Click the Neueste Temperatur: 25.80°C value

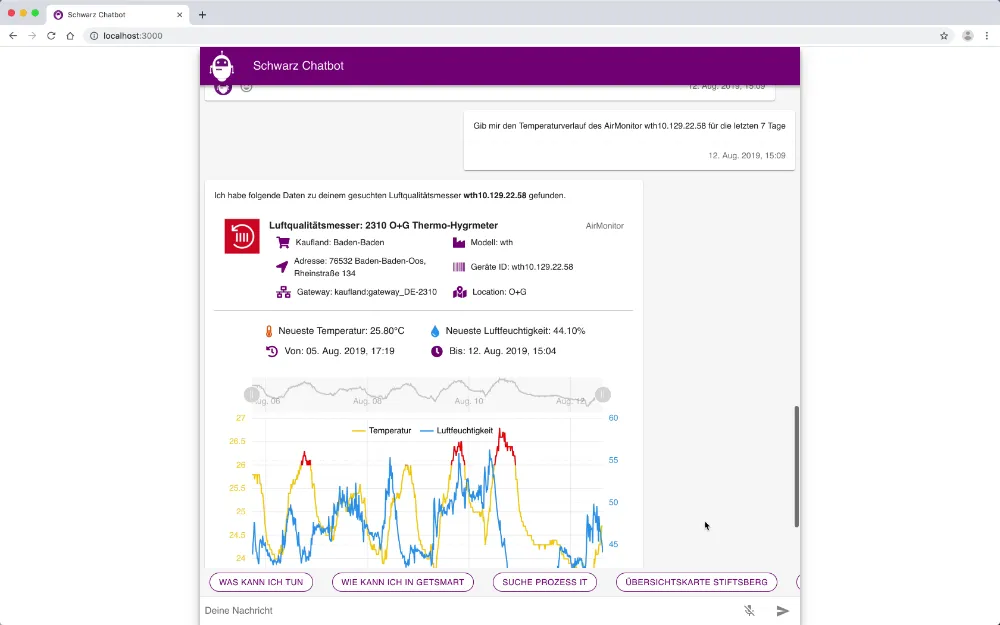click(341, 331)
